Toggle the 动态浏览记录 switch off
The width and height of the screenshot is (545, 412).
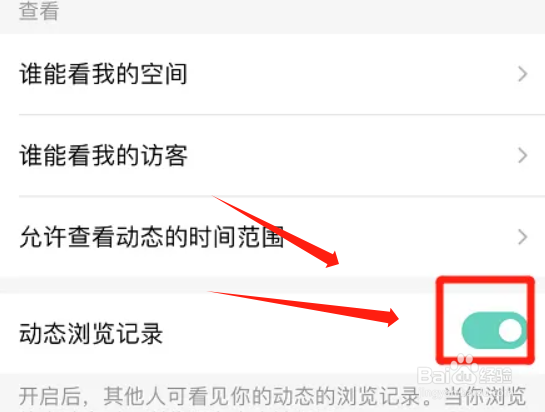pos(495,330)
